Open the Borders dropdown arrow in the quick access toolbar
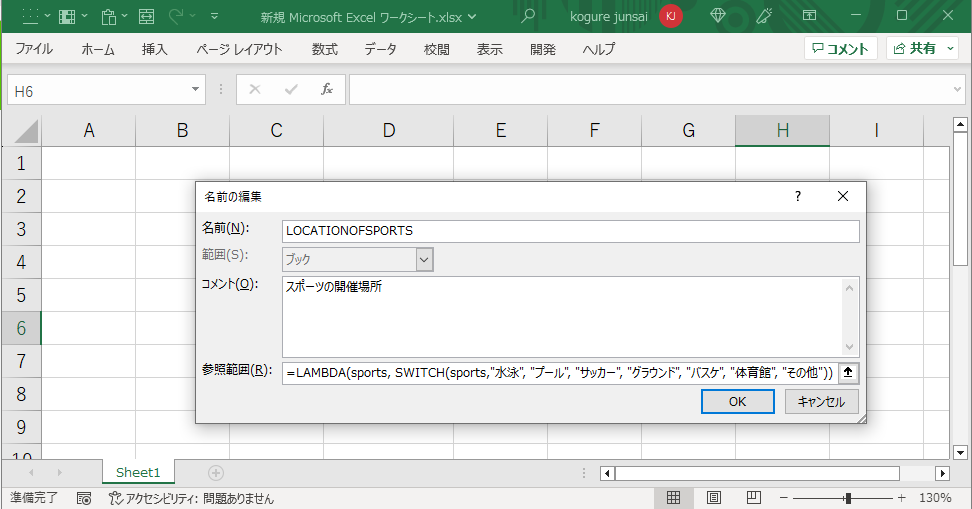This screenshot has height=509, width=972. coord(48,17)
